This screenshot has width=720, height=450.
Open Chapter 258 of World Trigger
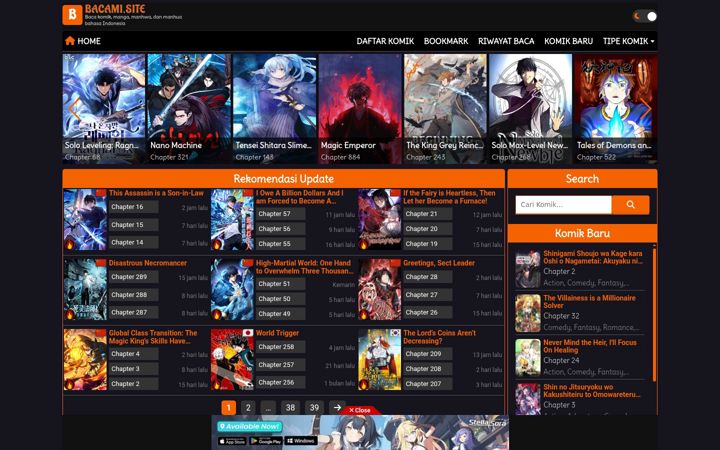pyautogui.click(x=281, y=347)
